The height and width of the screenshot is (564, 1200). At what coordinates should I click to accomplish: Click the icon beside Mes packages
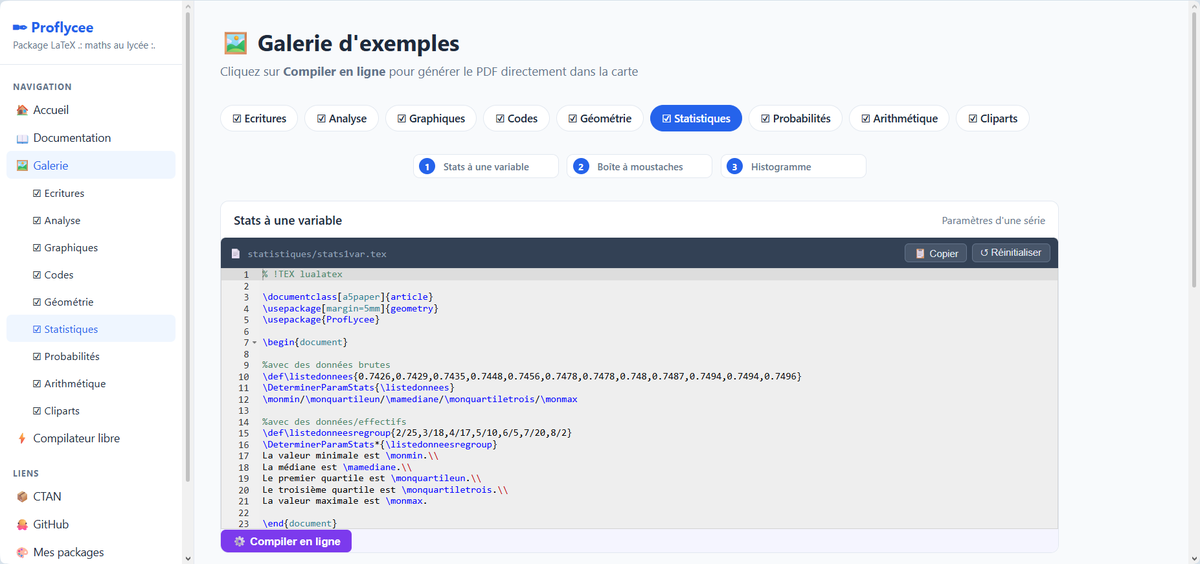point(22,552)
